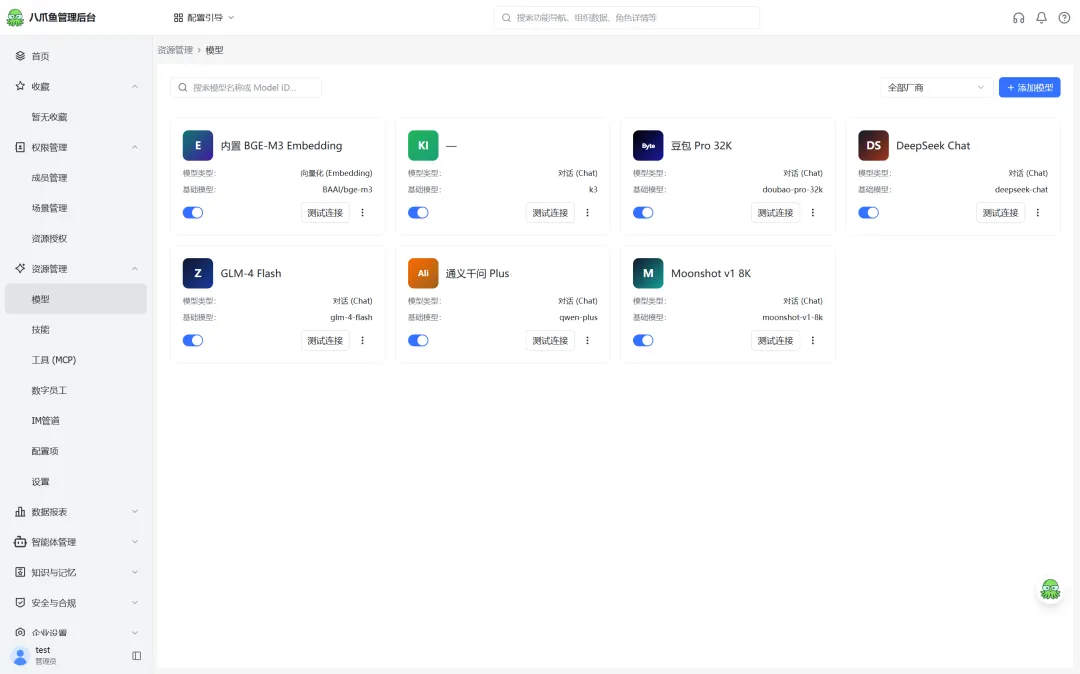Open the 全部厂商 vendor dropdown

point(936,87)
